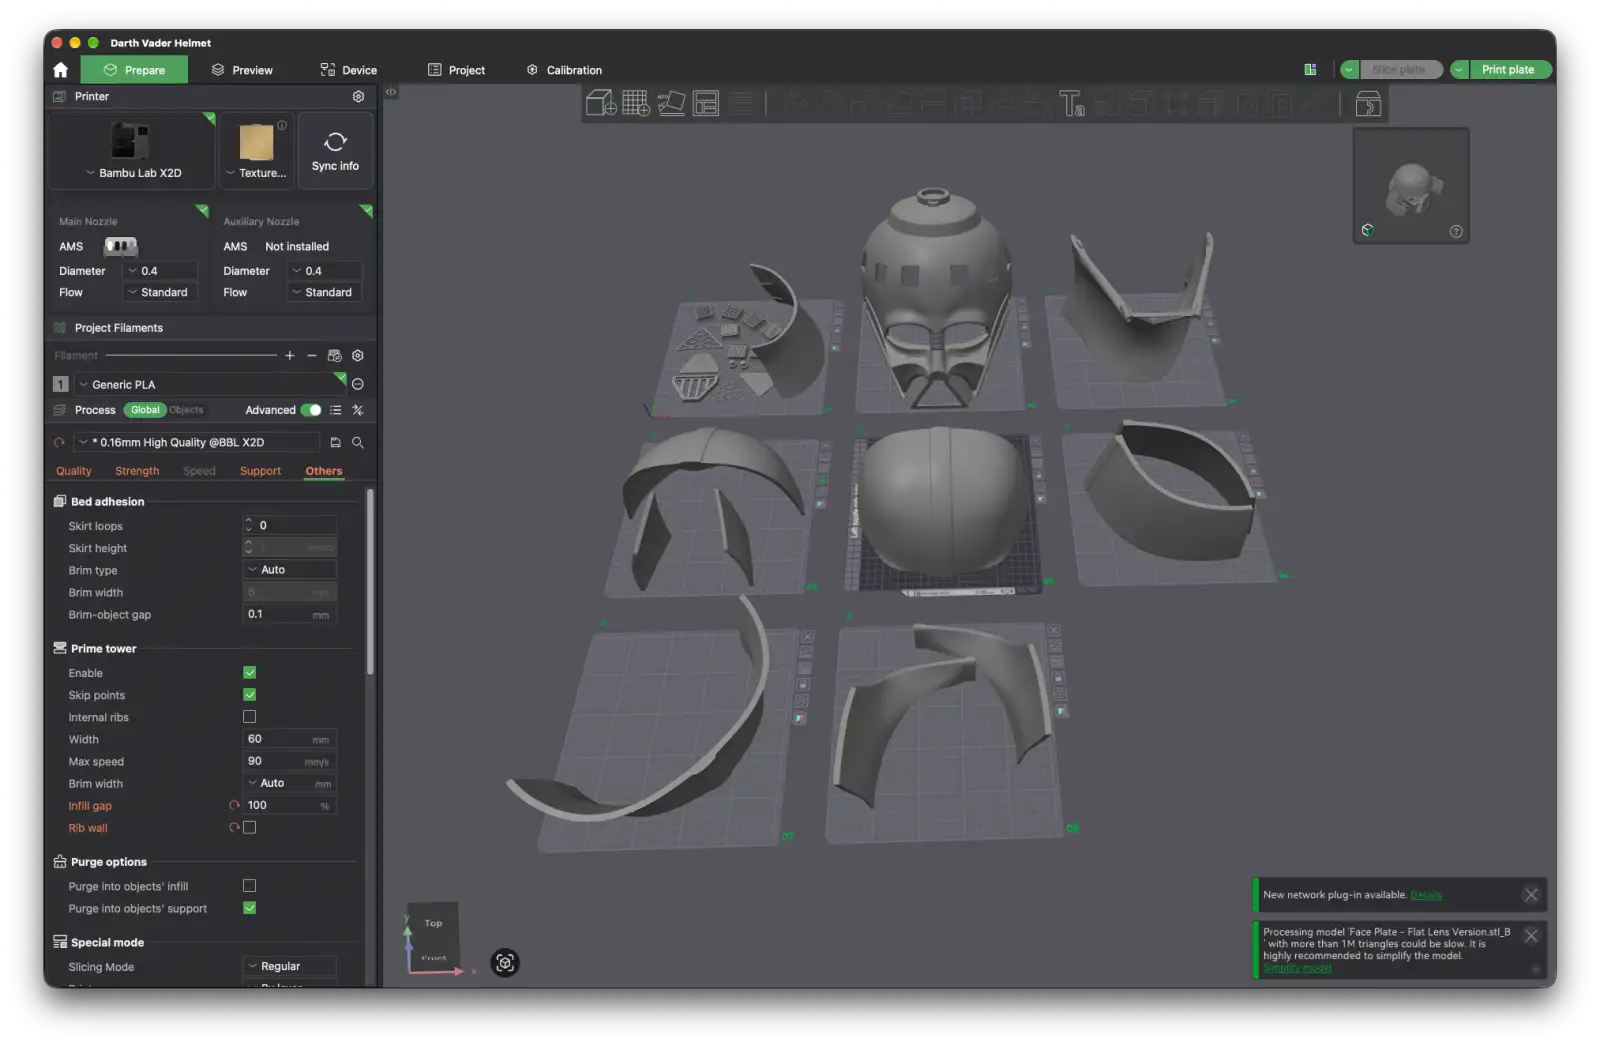Open the 0.16mm High Quality preset dropdown

pyautogui.click(x=198, y=442)
